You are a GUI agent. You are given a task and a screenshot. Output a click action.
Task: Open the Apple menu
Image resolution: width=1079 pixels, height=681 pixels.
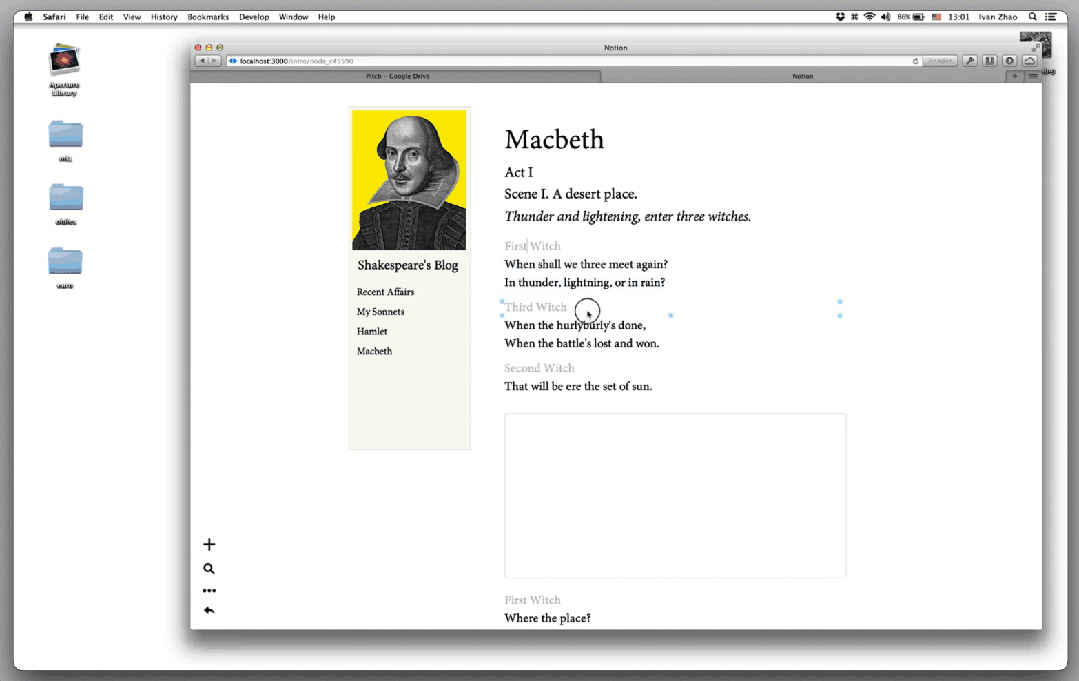point(27,16)
